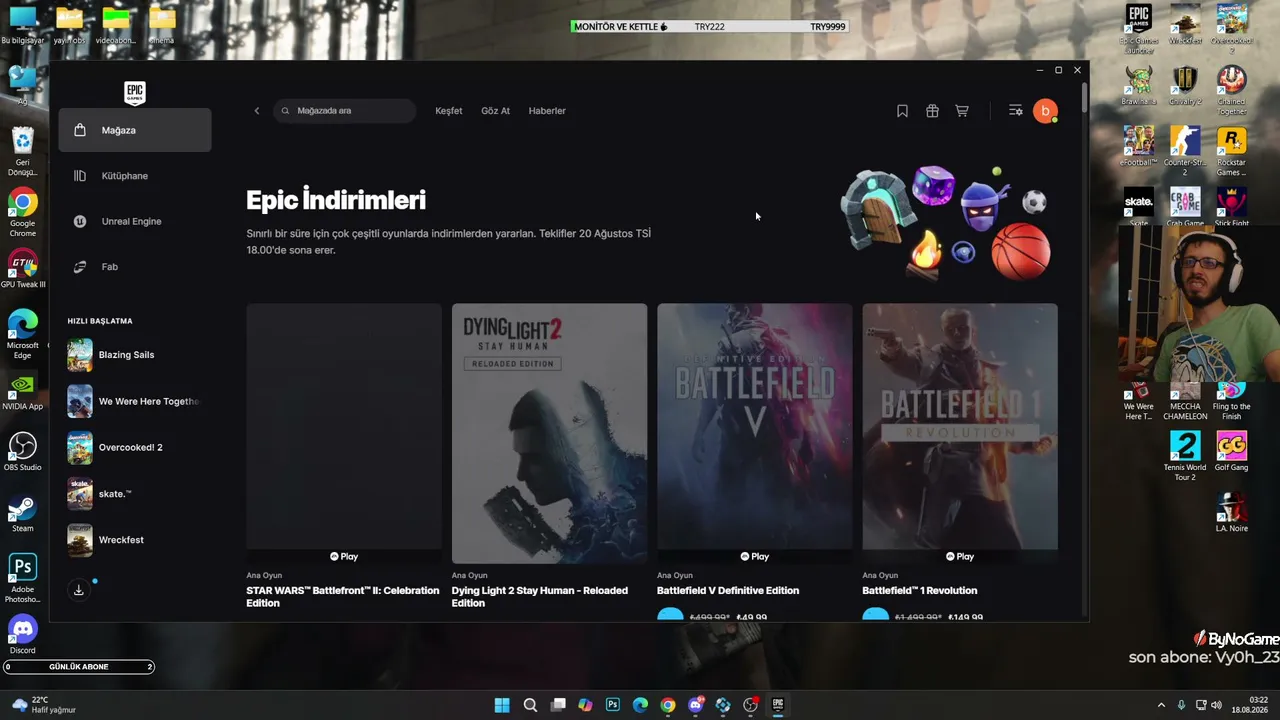Click the Battlefield V Definitive Edition title
Screen dimensions: 1280x720
(728, 590)
